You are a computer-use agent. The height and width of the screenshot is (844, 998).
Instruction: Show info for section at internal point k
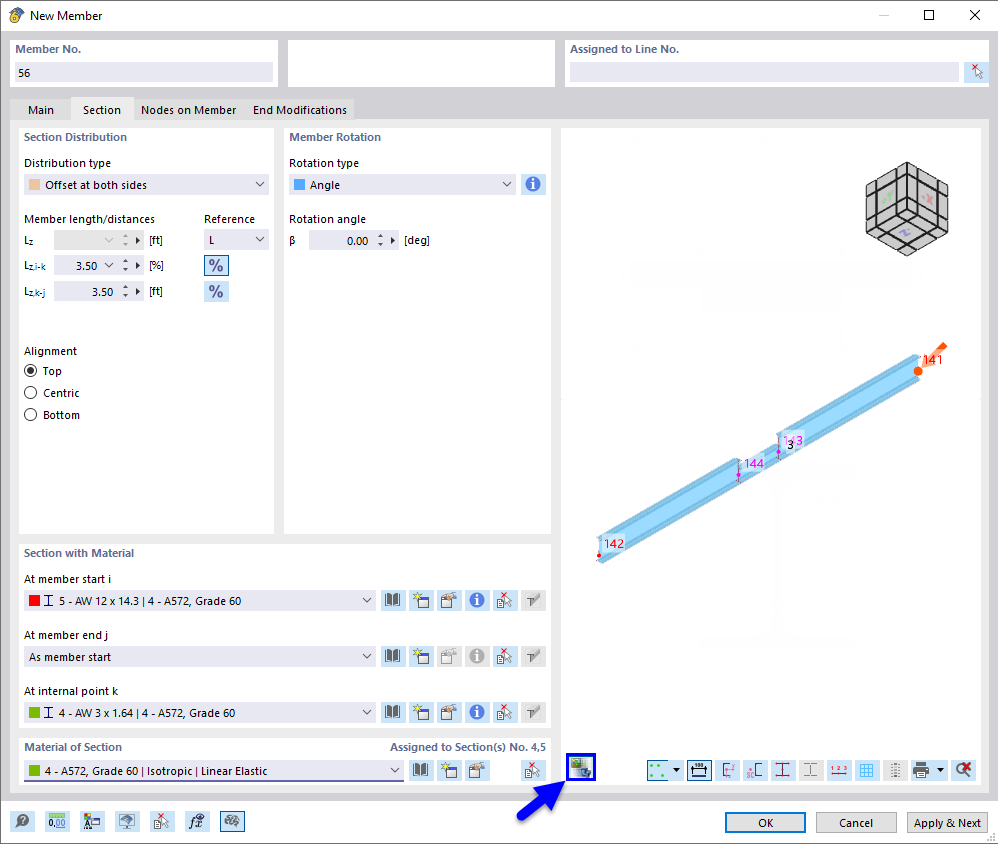[477, 712]
